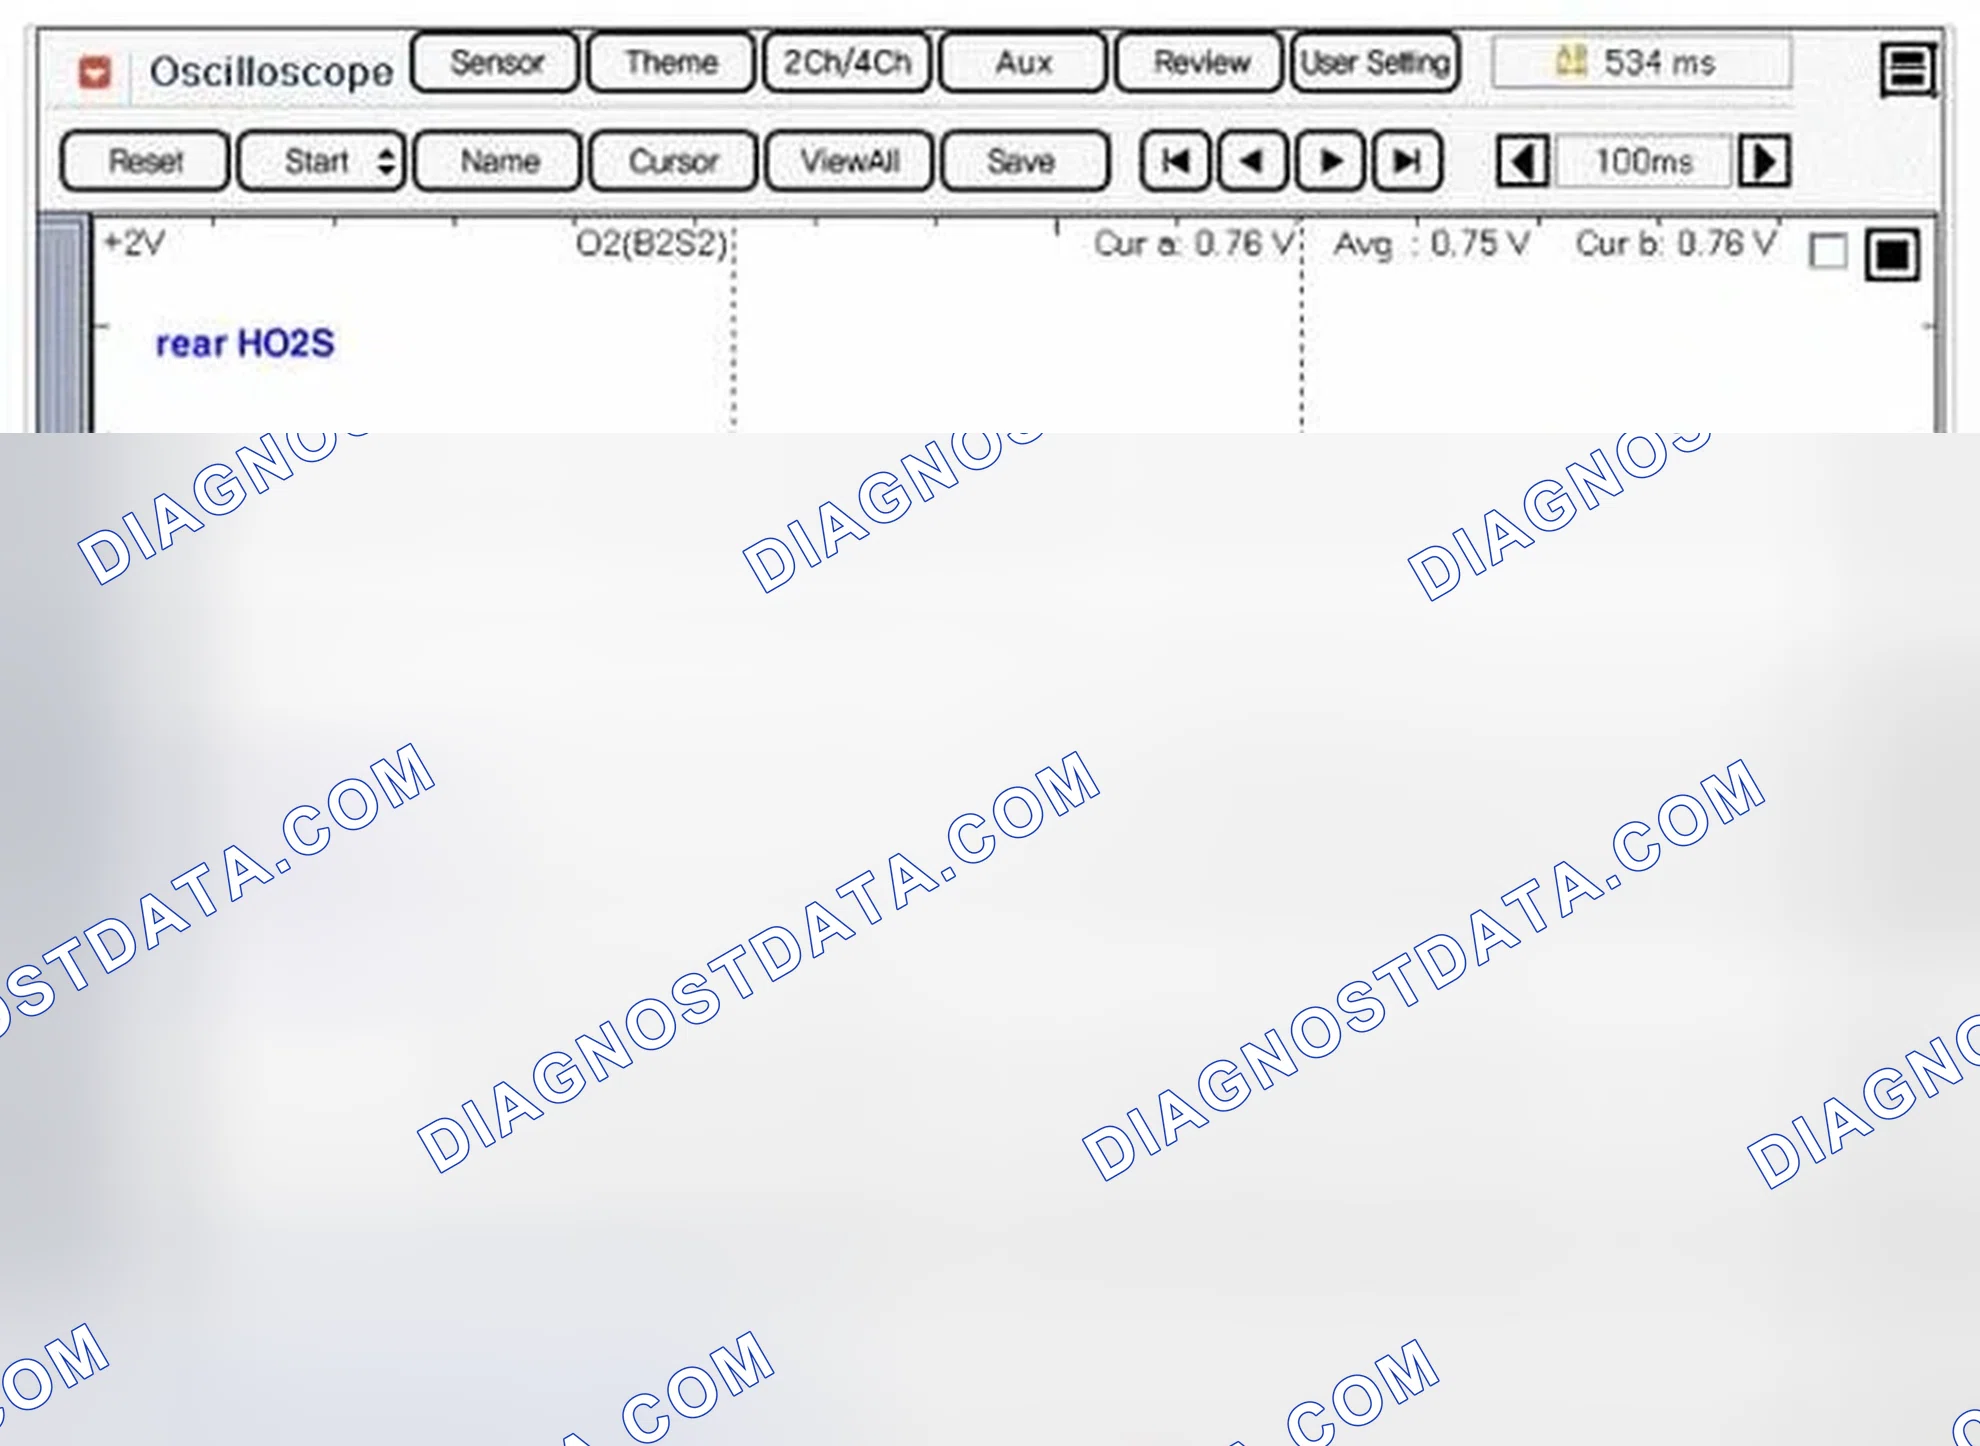Screen dimensions: 1980x1446
Task: Open the Review menu
Action: click(x=1200, y=63)
